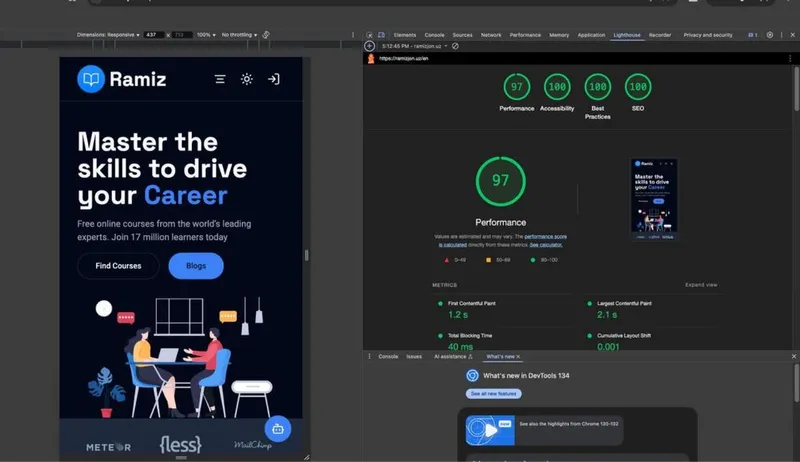Click the Ramiz book logo
Image resolution: width=800 pixels, height=462 pixels.
coord(91,79)
